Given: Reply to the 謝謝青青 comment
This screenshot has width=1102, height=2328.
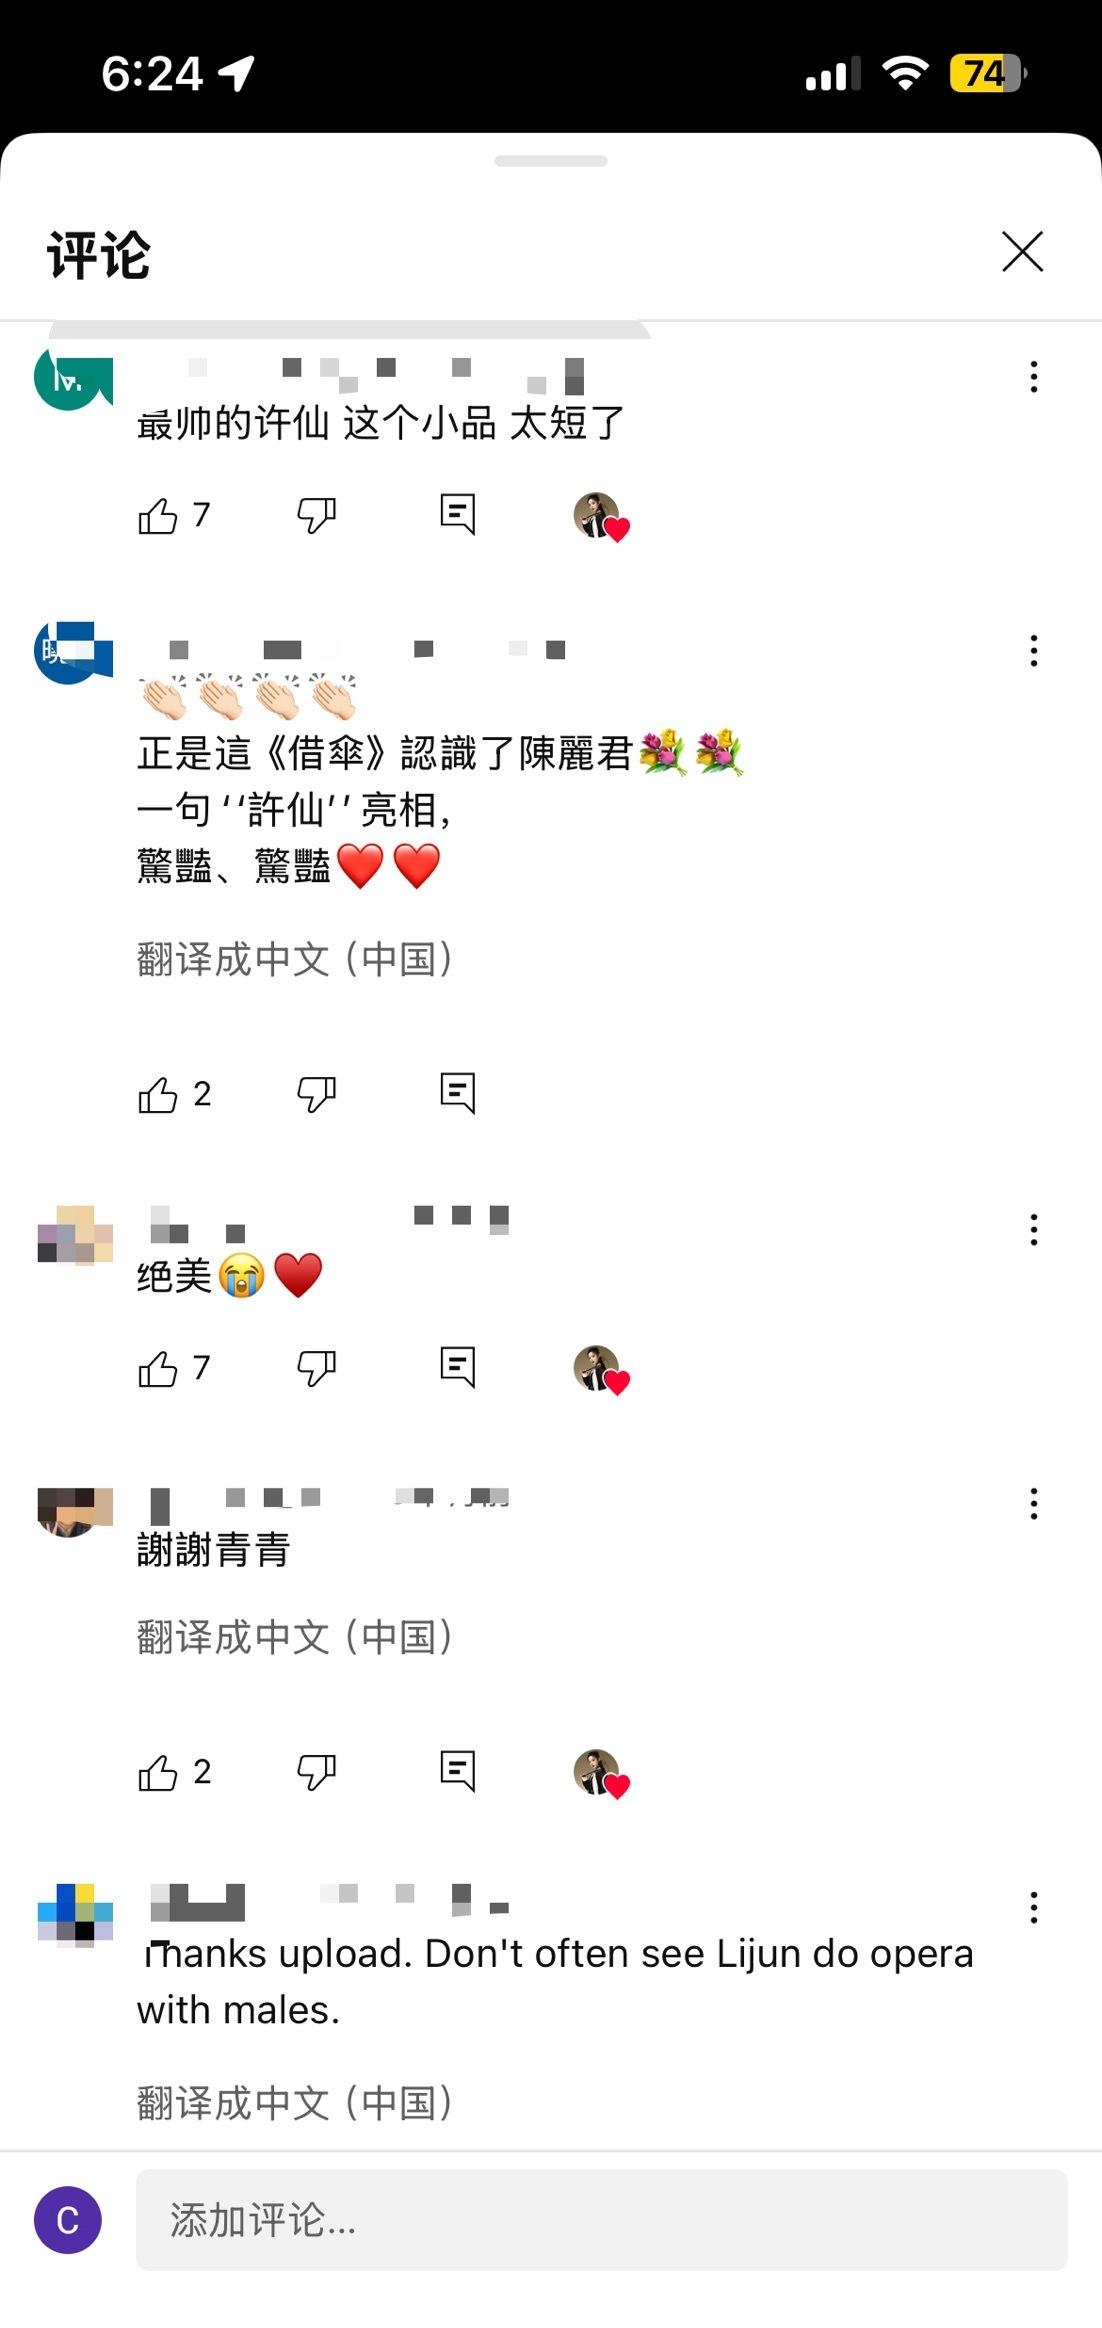Looking at the screenshot, I should point(457,1772).
